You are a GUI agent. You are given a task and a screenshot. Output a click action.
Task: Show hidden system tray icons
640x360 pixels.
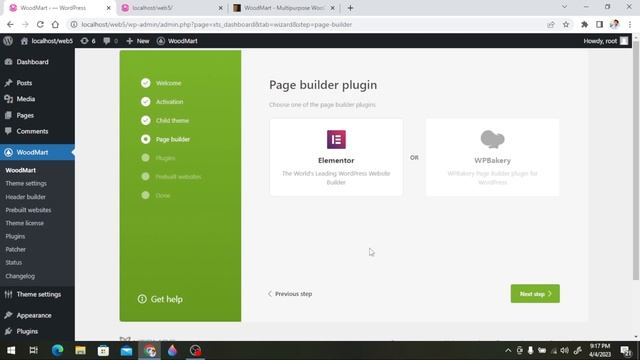pyautogui.click(x=508, y=351)
